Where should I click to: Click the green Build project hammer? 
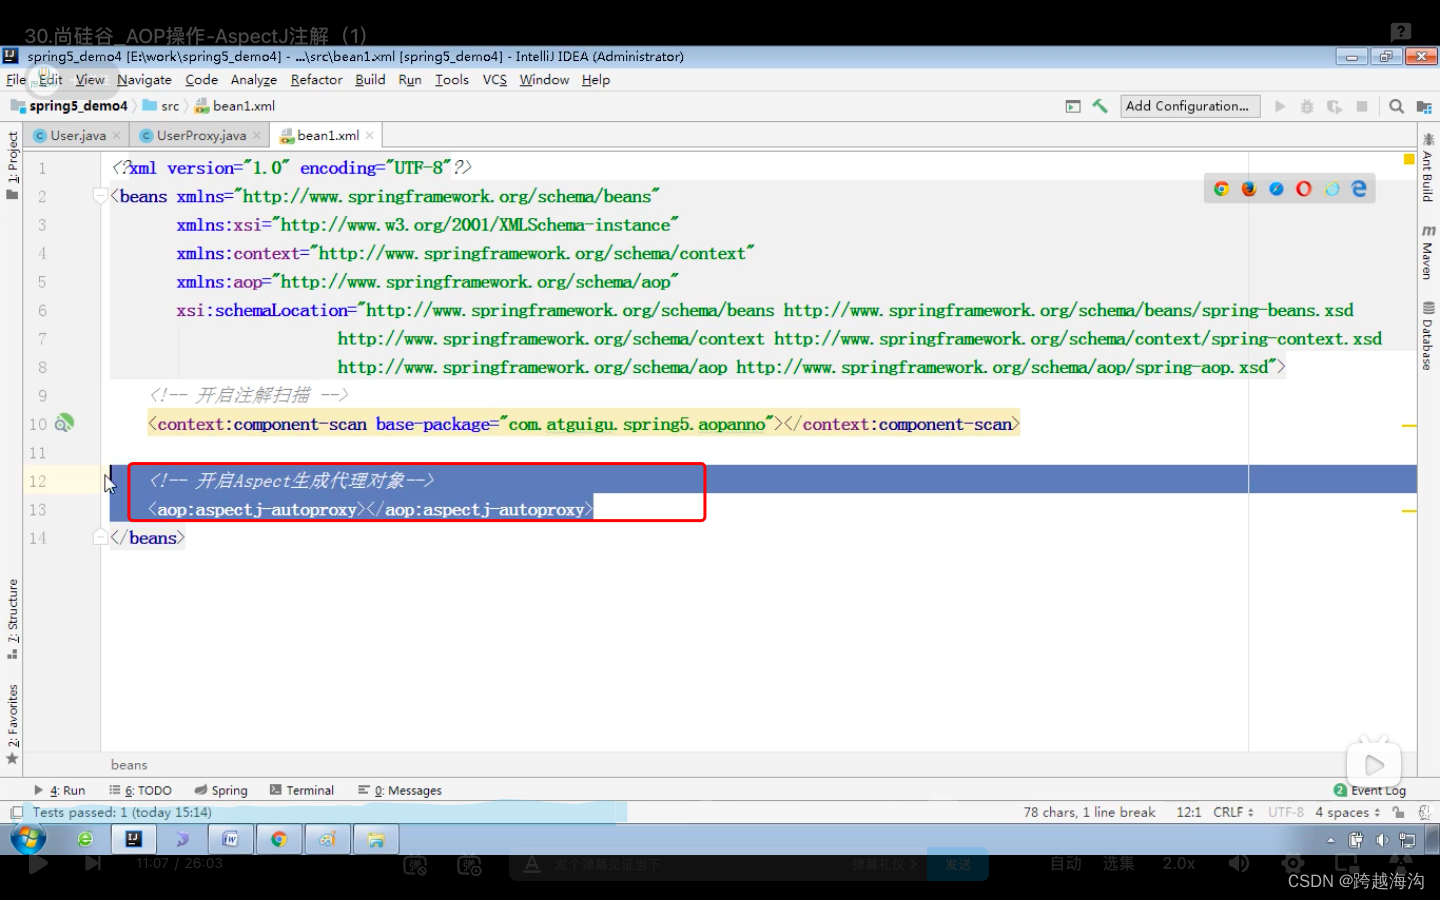(x=1100, y=106)
